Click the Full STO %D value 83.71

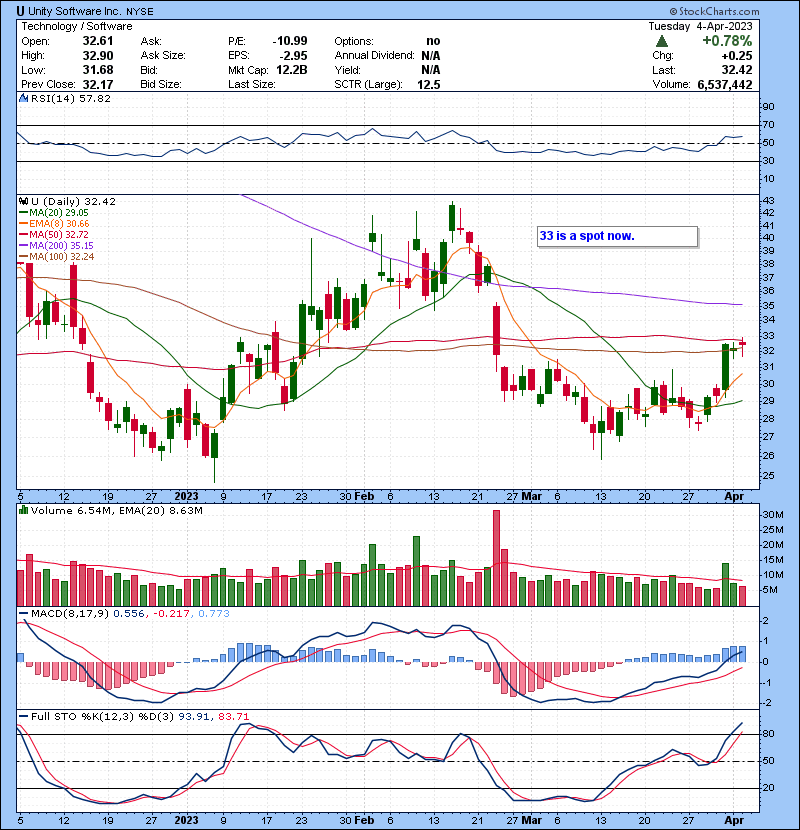[233, 717]
